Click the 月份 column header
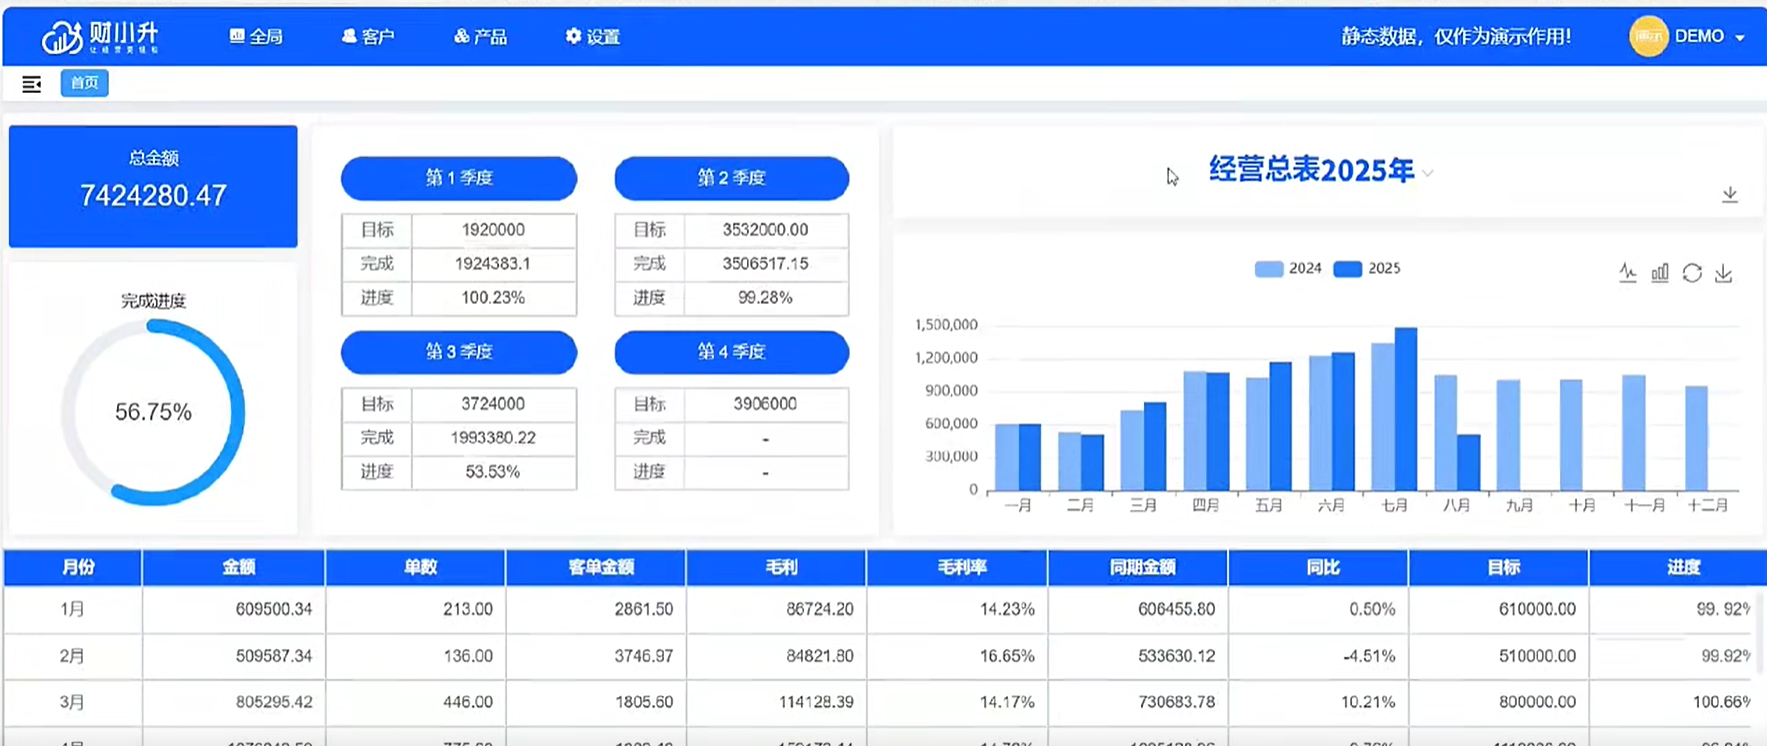The height and width of the screenshot is (746, 1767). tap(73, 567)
